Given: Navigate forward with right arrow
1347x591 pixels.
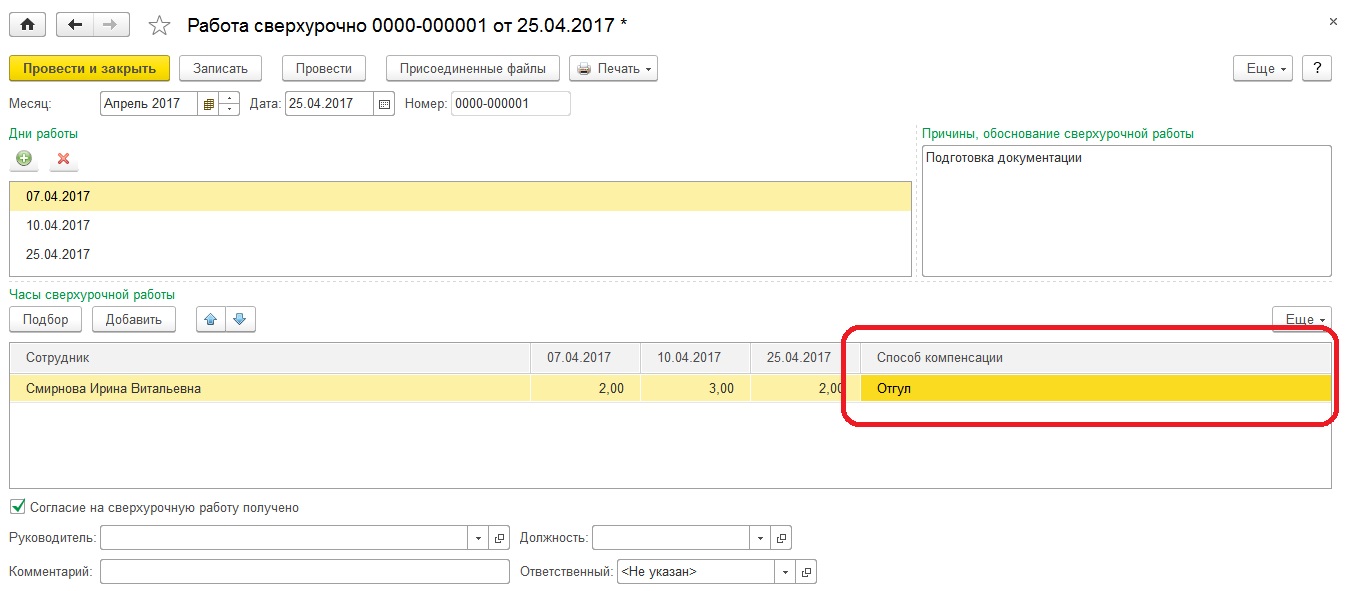Looking at the screenshot, I should [111, 24].
